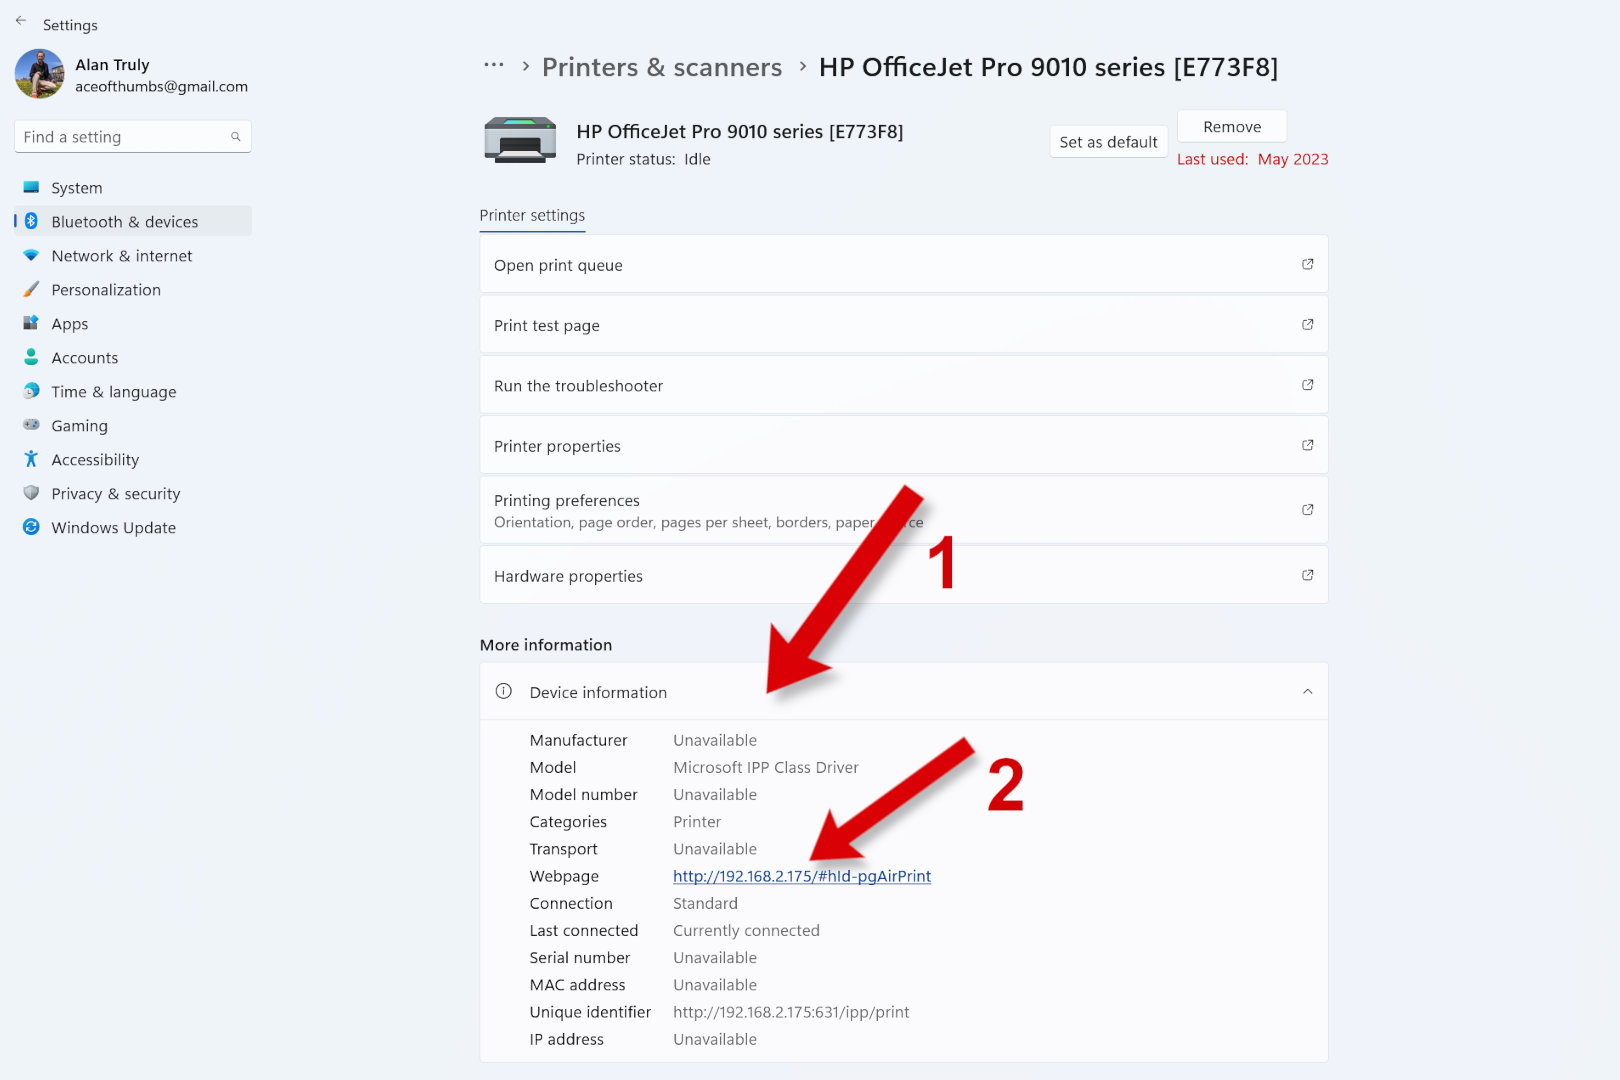Viewport: 1620px width, 1080px height.
Task: Remove the HP OfficeJet printer
Action: tap(1231, 127)
